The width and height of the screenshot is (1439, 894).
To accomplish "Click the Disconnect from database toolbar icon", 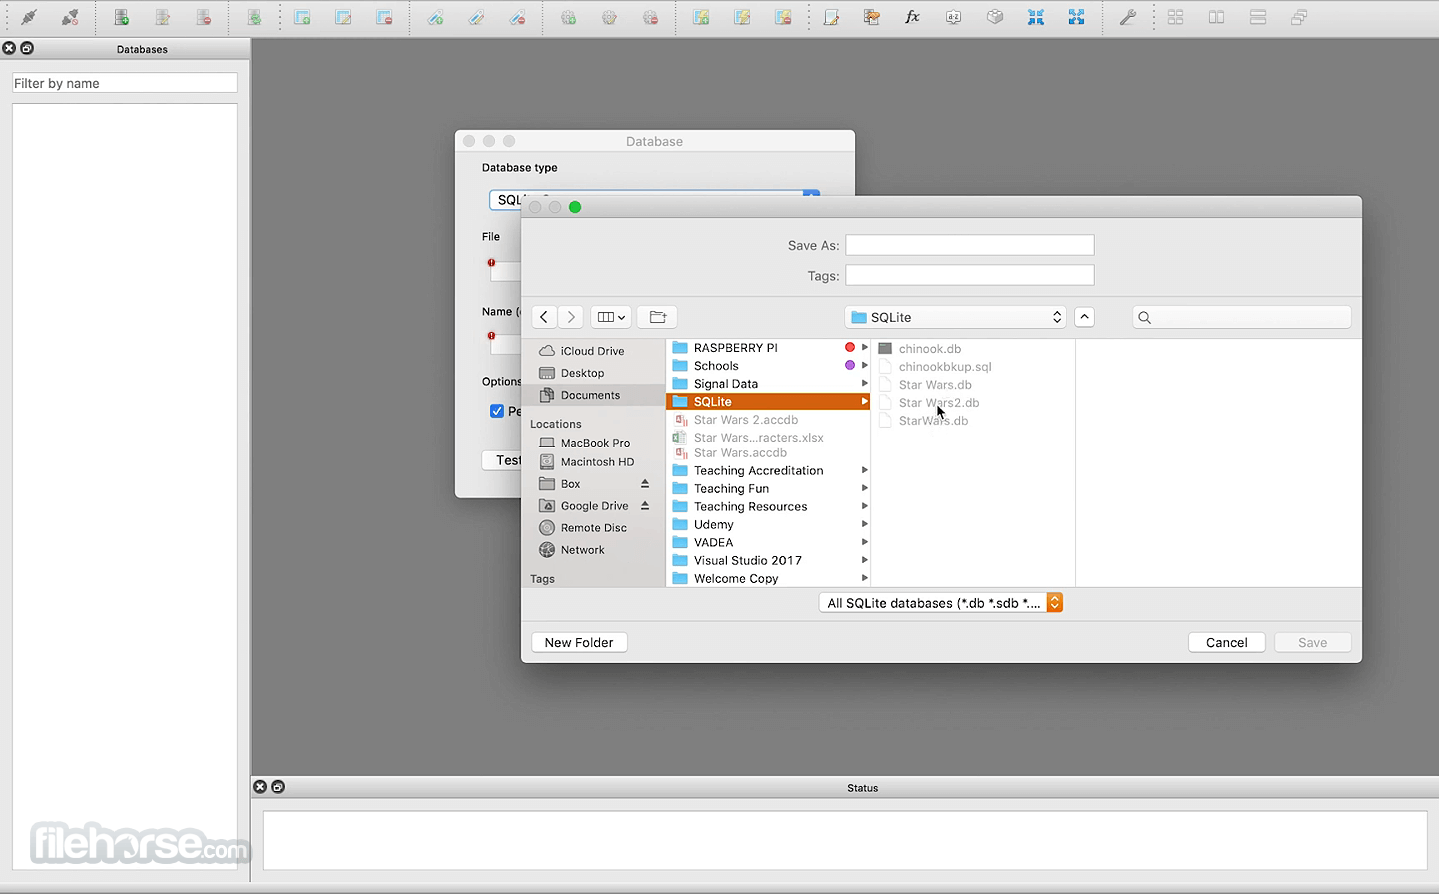I will click(70, 17).
